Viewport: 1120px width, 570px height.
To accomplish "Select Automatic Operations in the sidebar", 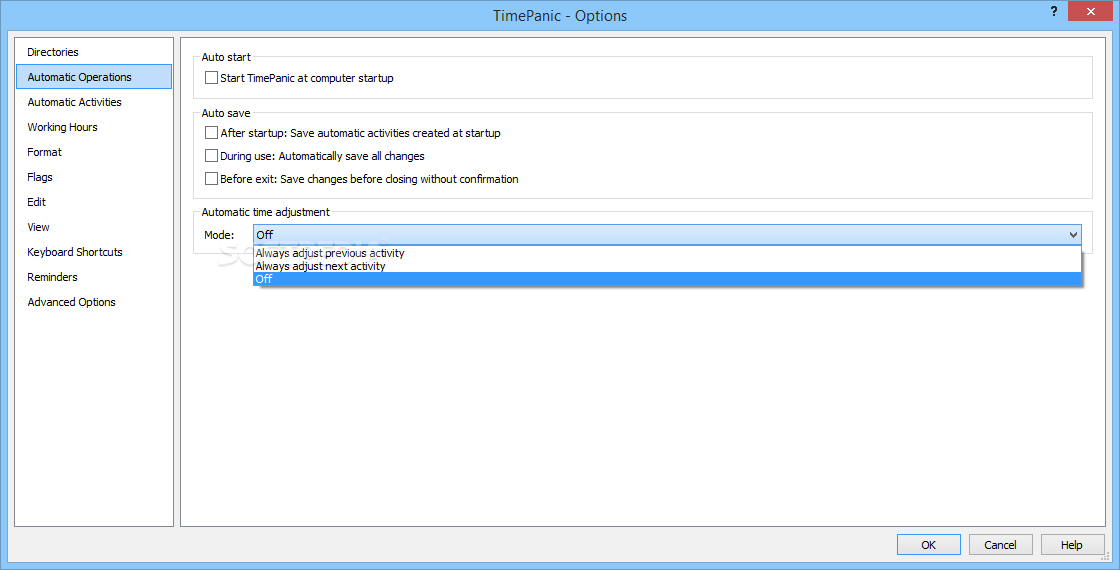I will 94,77.
